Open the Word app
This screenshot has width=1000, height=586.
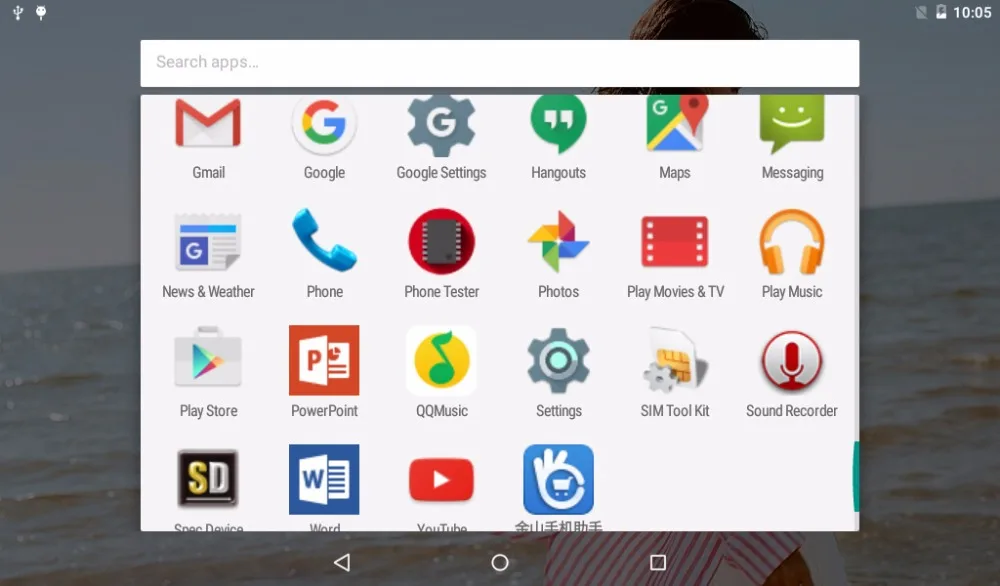point(324,480)
